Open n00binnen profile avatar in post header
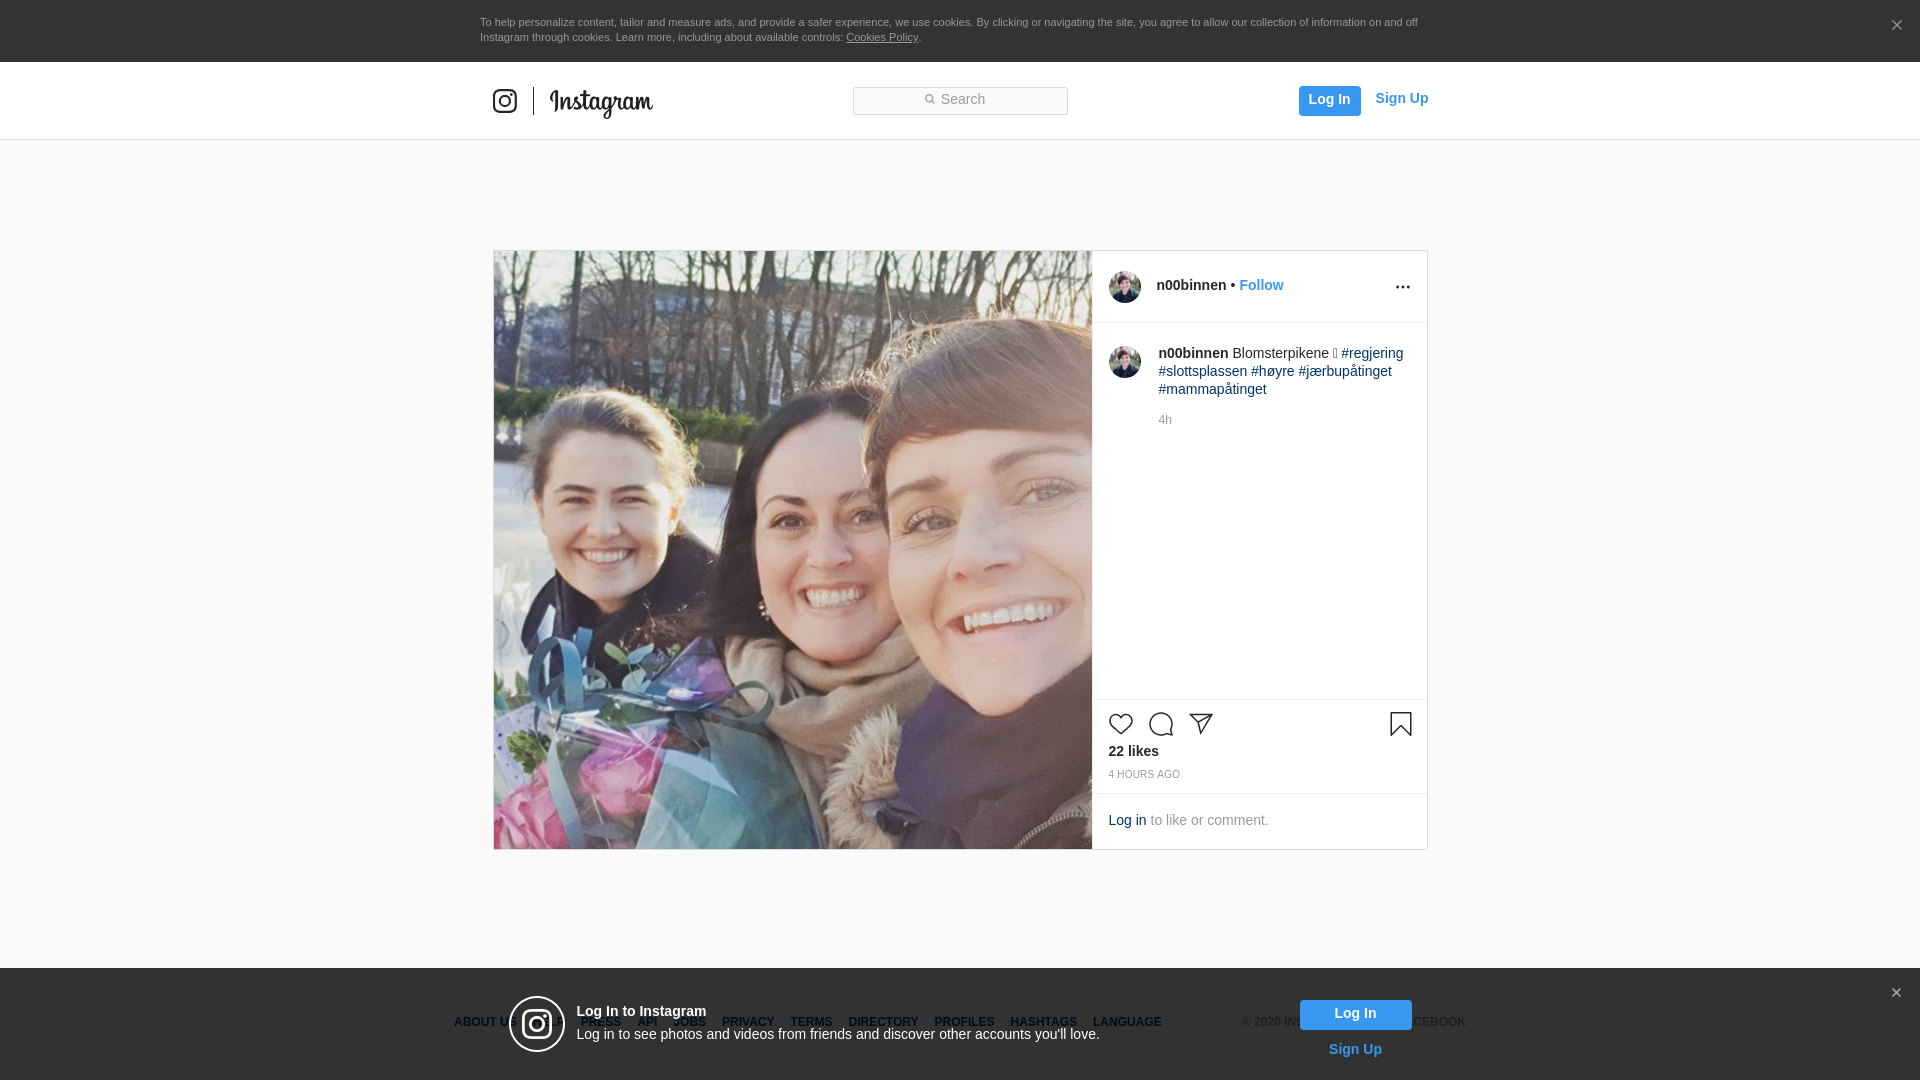 tap(1125, 287)
